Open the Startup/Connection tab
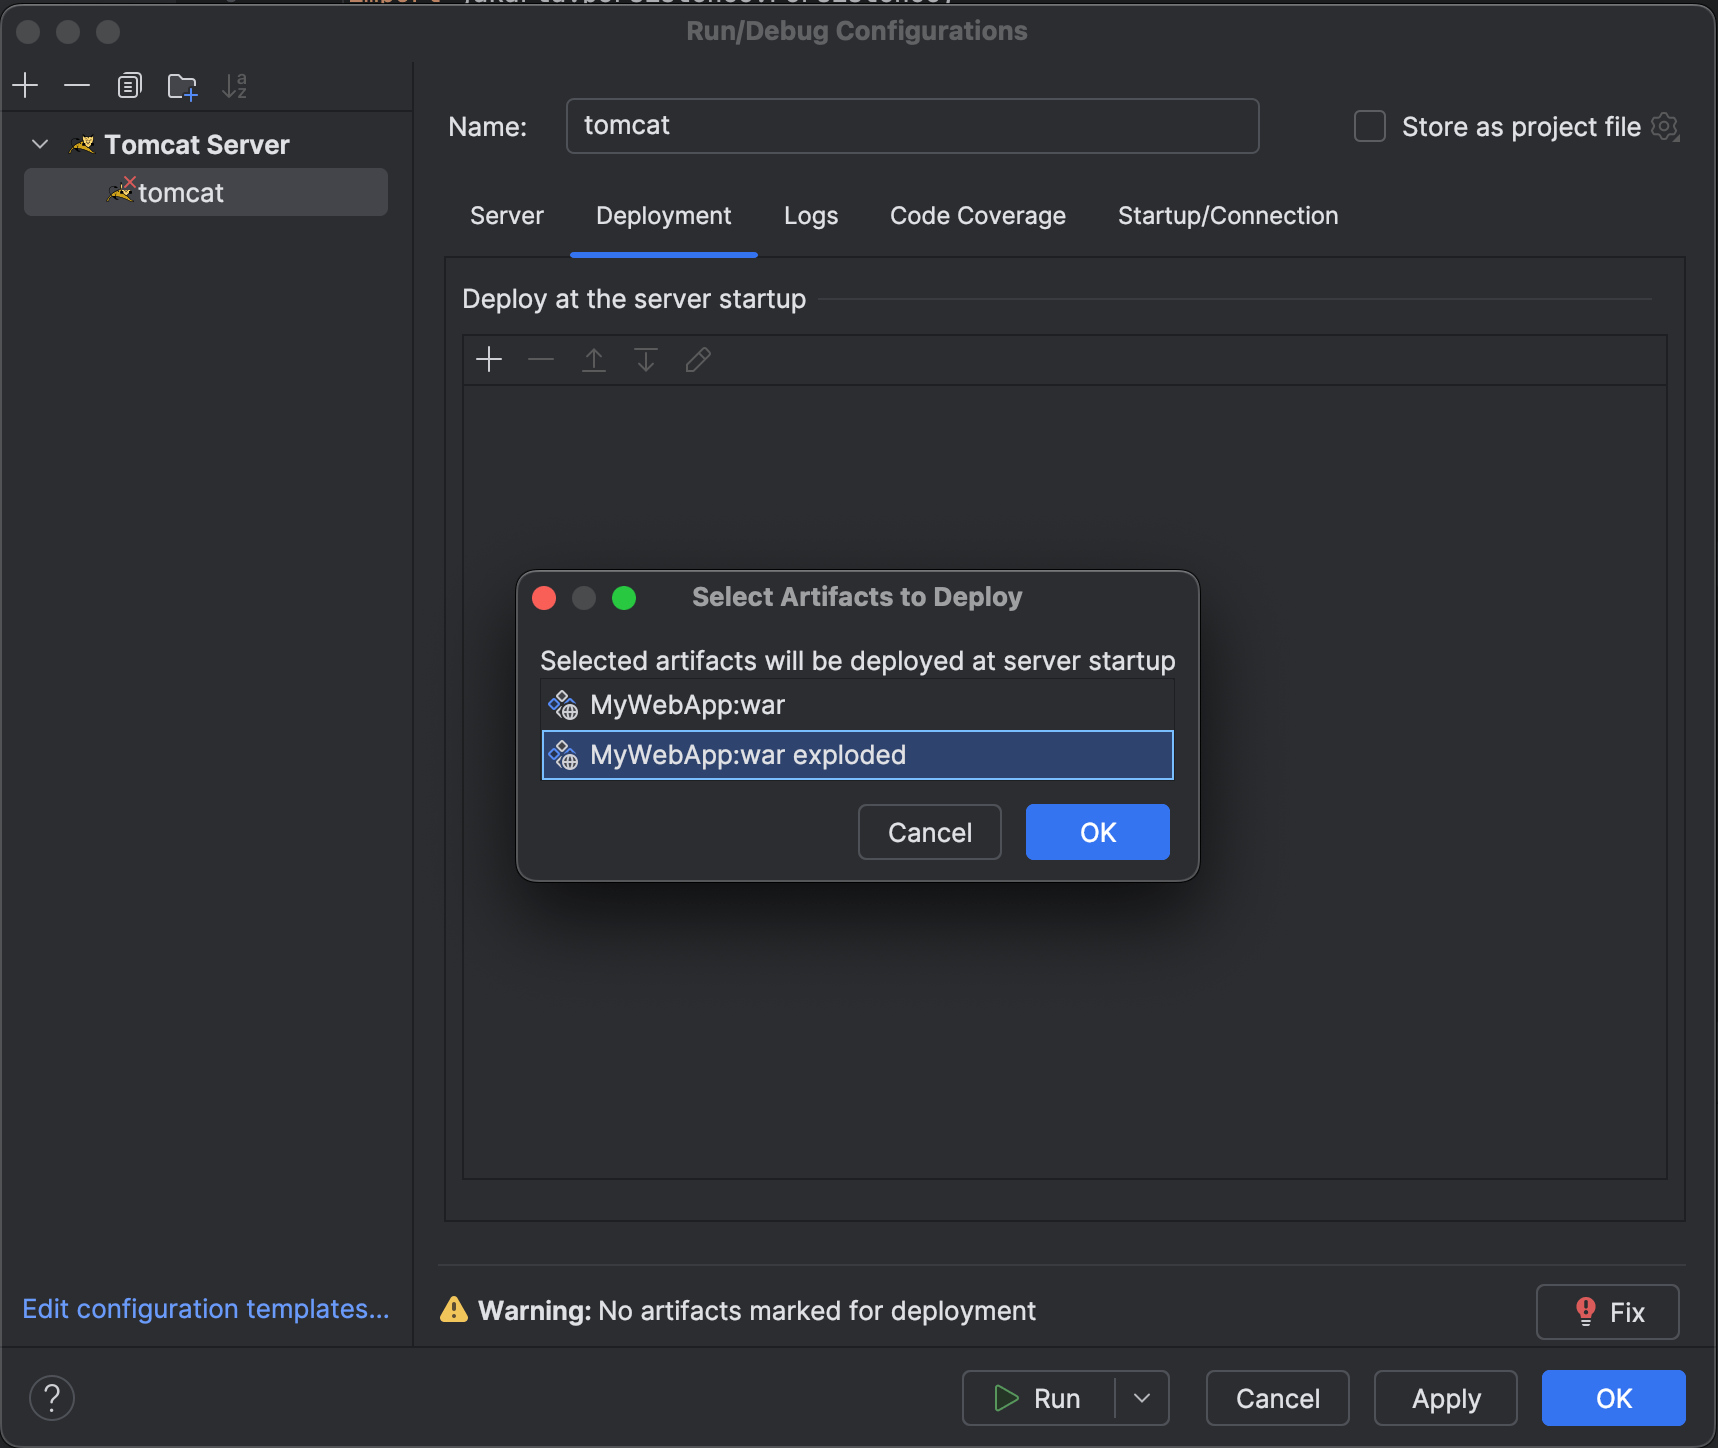This screenshot has height=1448, width=1718. tap(1227, 215)
